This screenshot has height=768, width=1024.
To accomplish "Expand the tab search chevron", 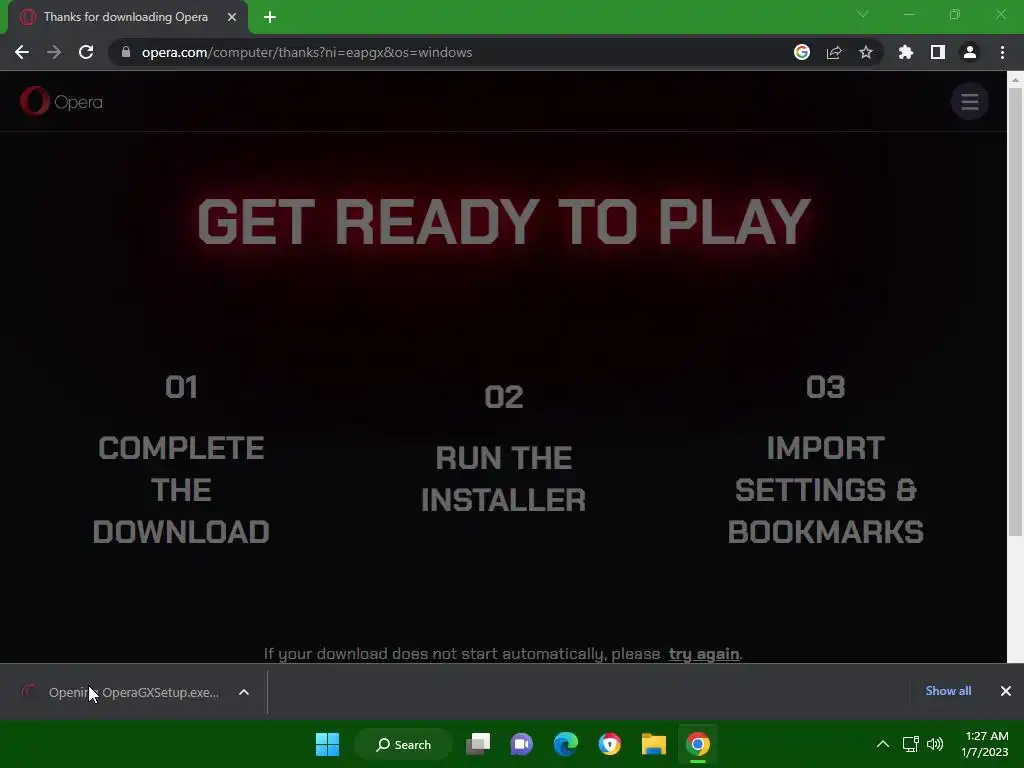I will pos(863,14).
